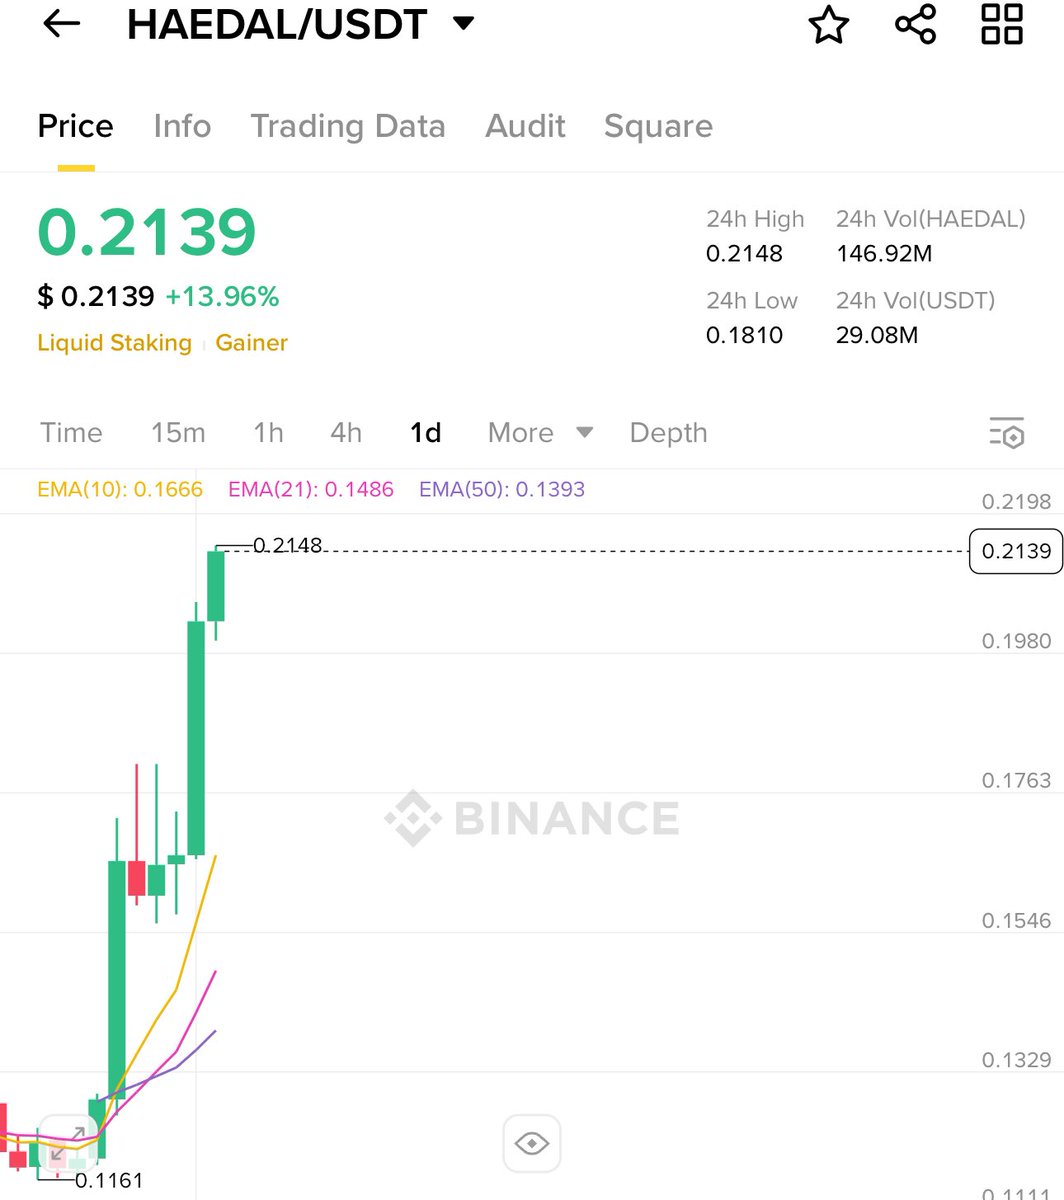Tap the EMA(10): 0.1666 indicator label
Screen dimensions: 1064x1200
[x=120, y=489]
